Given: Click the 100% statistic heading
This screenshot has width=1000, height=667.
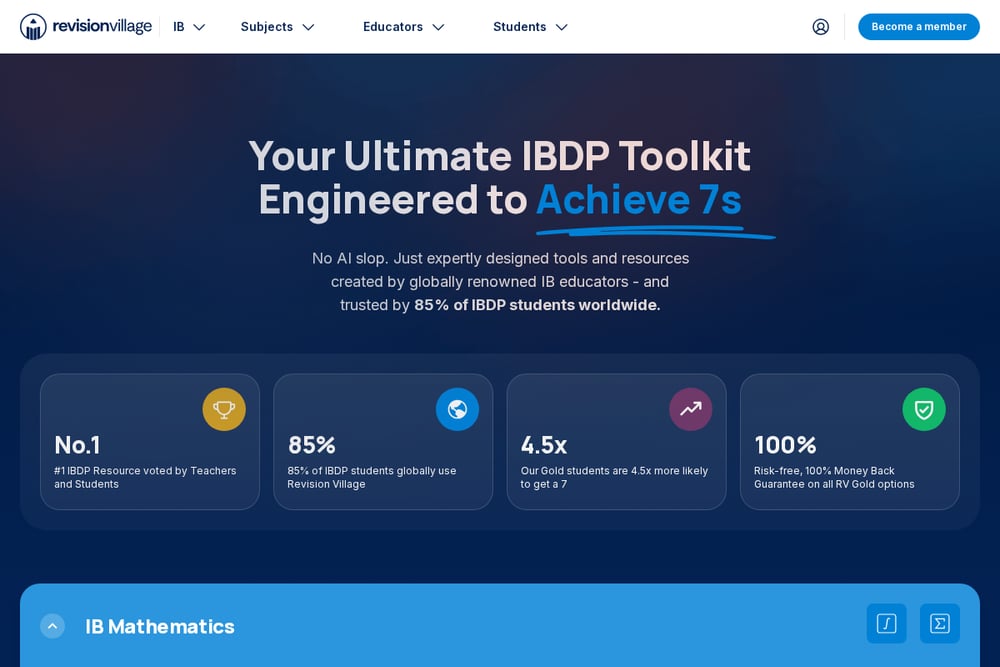Looking at the screenshot, I should (785, 445).
